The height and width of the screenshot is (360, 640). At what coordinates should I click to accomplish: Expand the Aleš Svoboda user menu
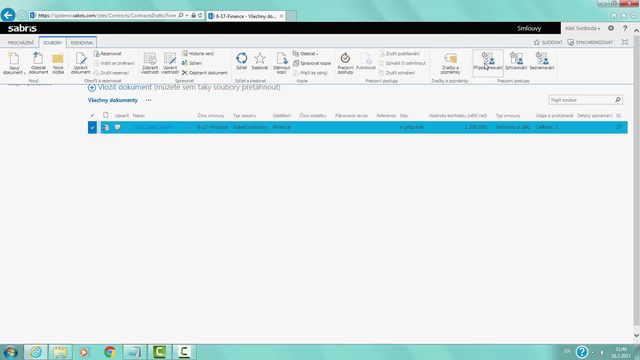click(x=582, y=28)
